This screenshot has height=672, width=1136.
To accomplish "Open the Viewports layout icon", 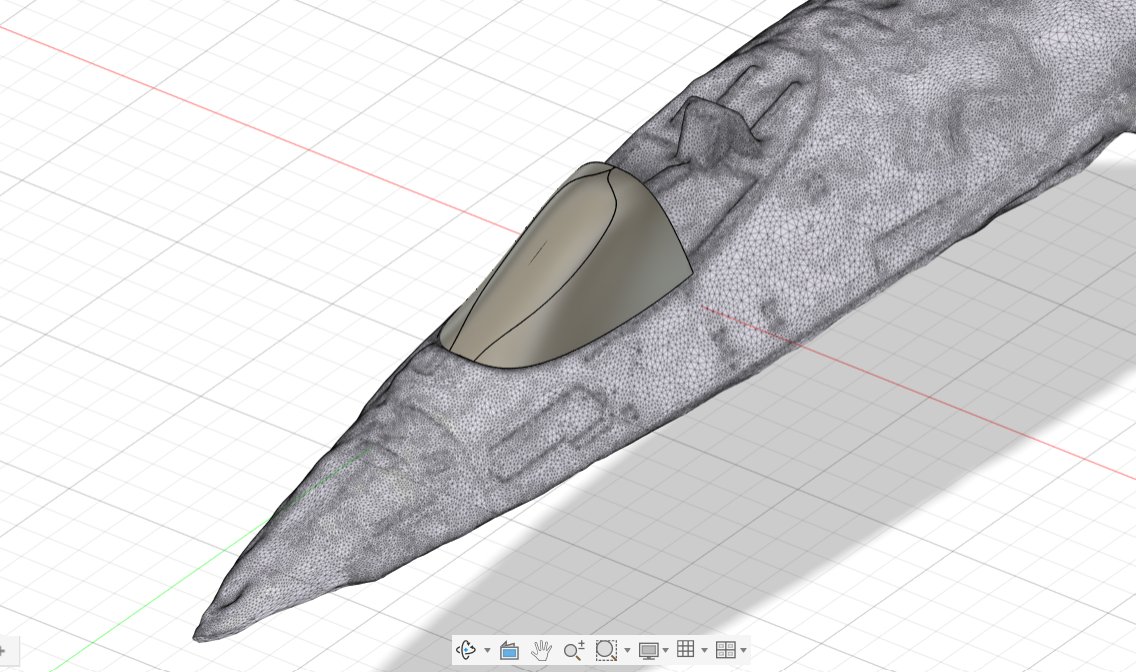I will tap(725, 650).
